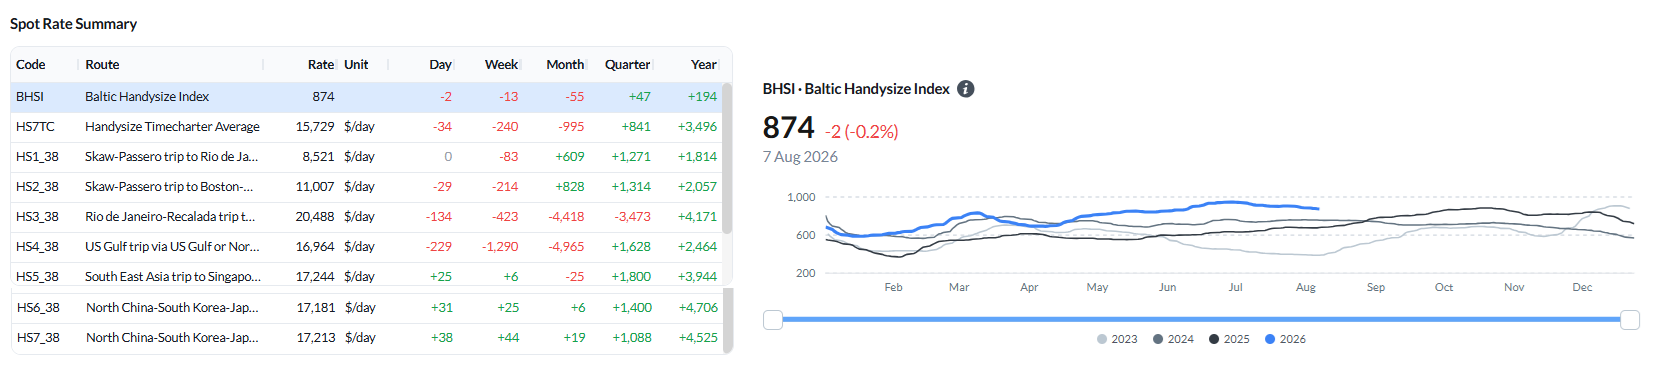Screen dimensions: 1654x373
Task: Toggle the 2024 series in chart legend
Action: tap(1173, 339)
